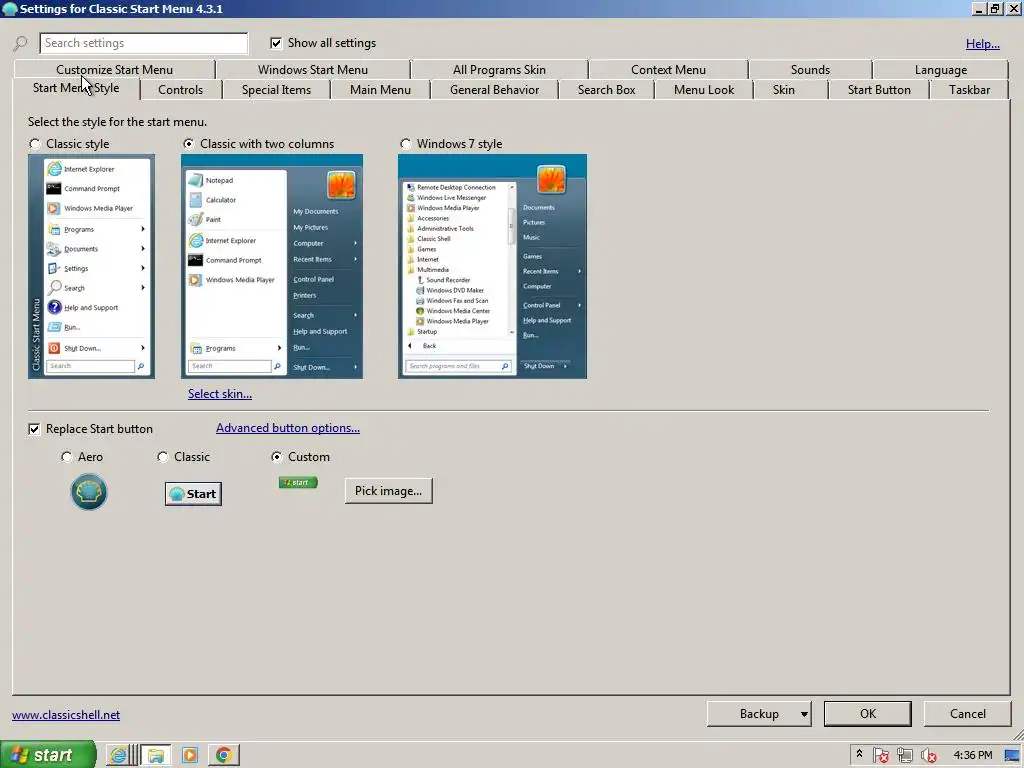Image resolution: width=1024 pixels, height=768 pixels.
Task: Open Internet Explorer from the taskbar
Action: coord(118,755)
